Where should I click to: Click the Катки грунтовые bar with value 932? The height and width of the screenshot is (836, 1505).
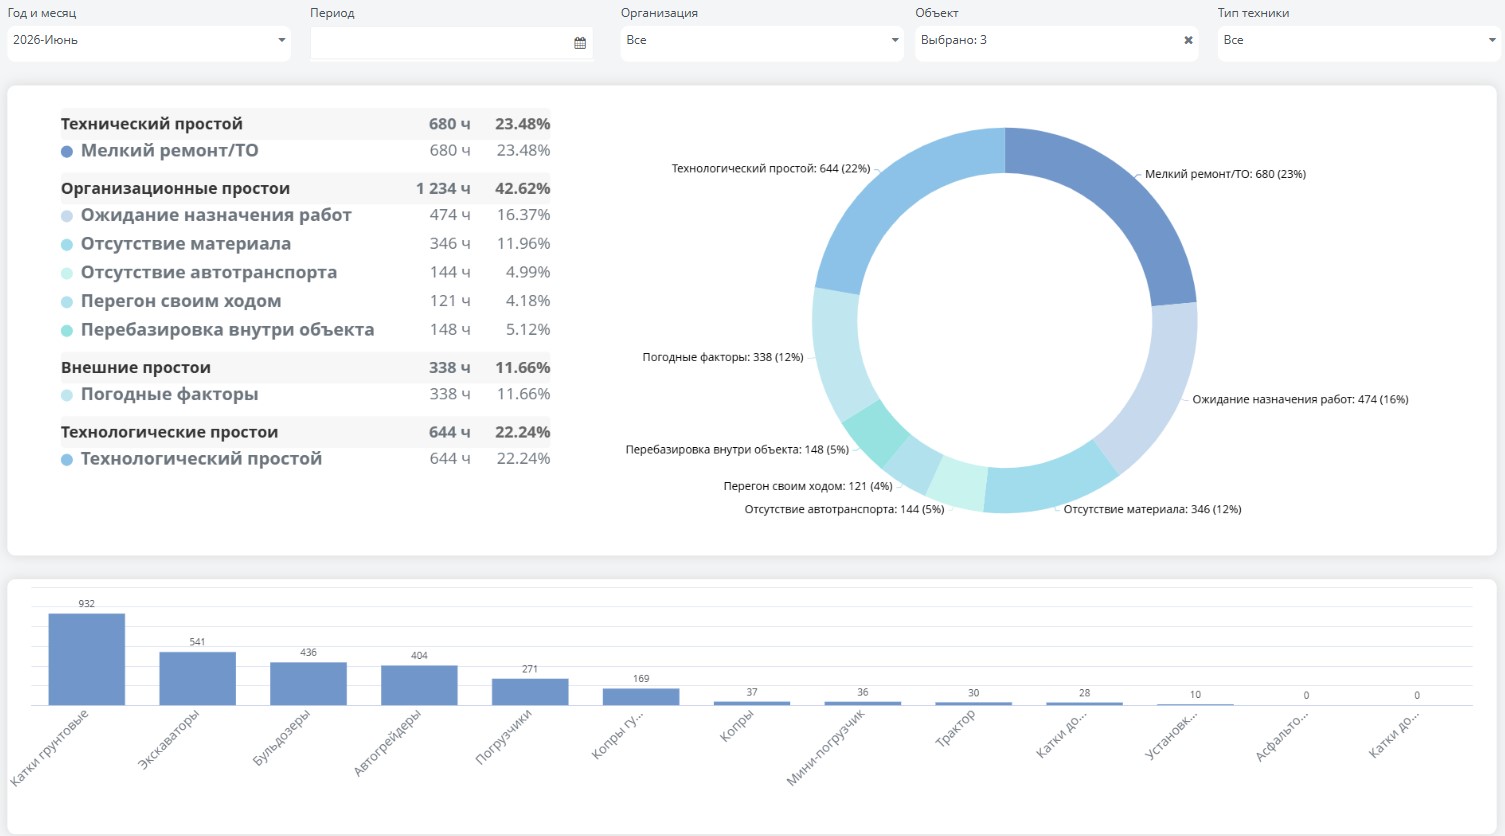(x=87, y=659)
